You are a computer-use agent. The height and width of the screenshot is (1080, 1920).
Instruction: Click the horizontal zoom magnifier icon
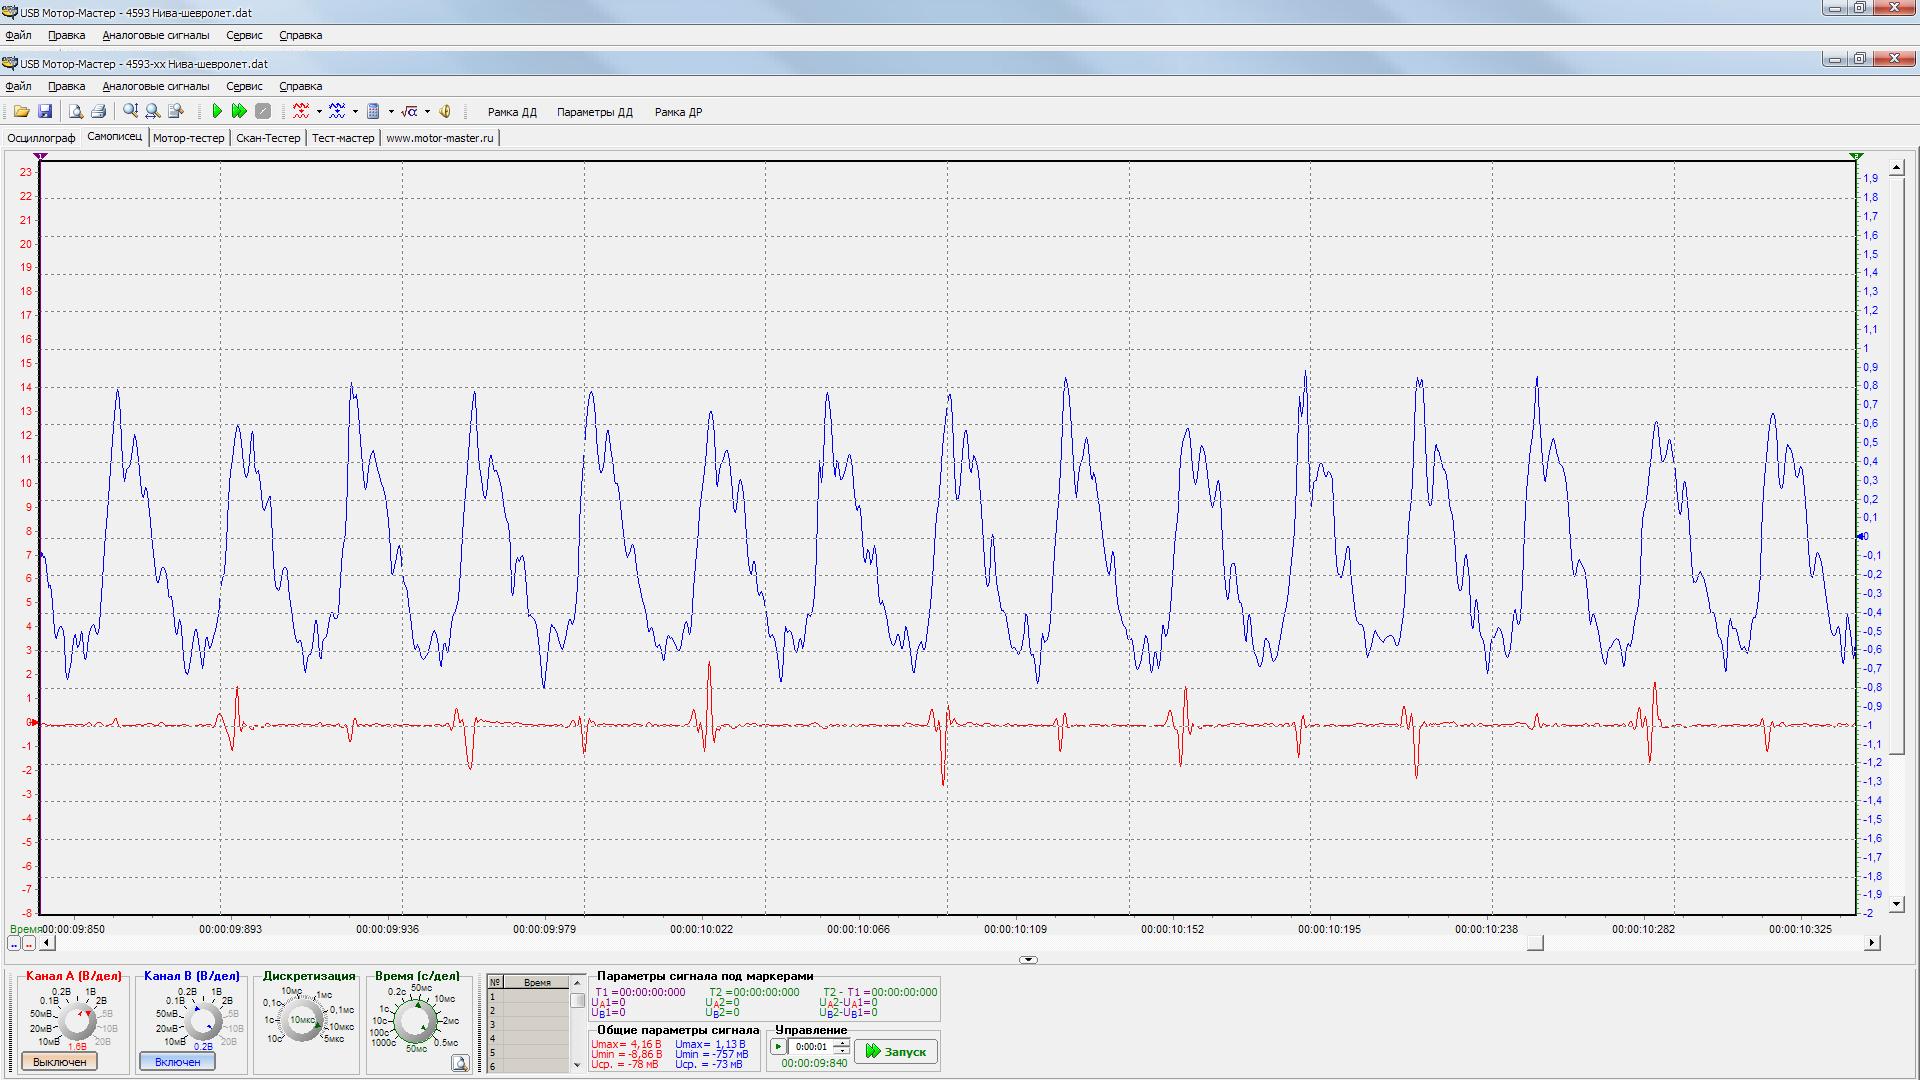tap(153, 111)
